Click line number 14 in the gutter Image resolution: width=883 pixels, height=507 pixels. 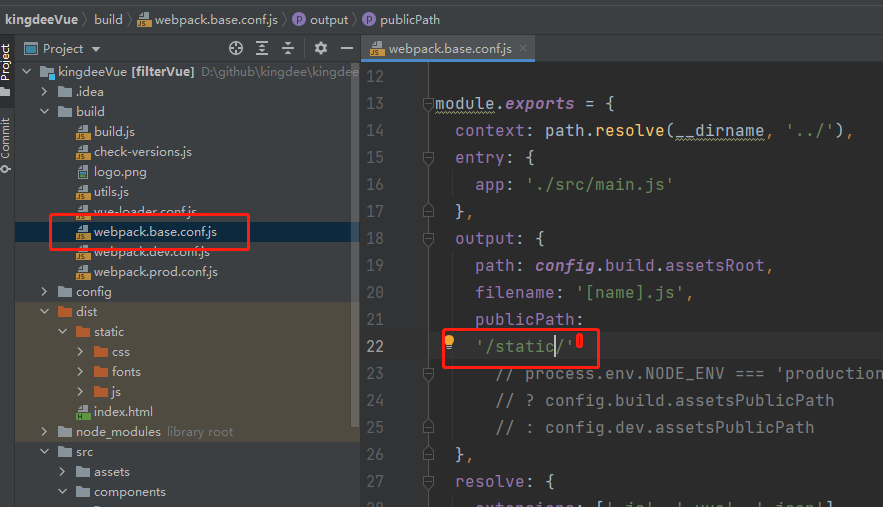pos(375,131)
